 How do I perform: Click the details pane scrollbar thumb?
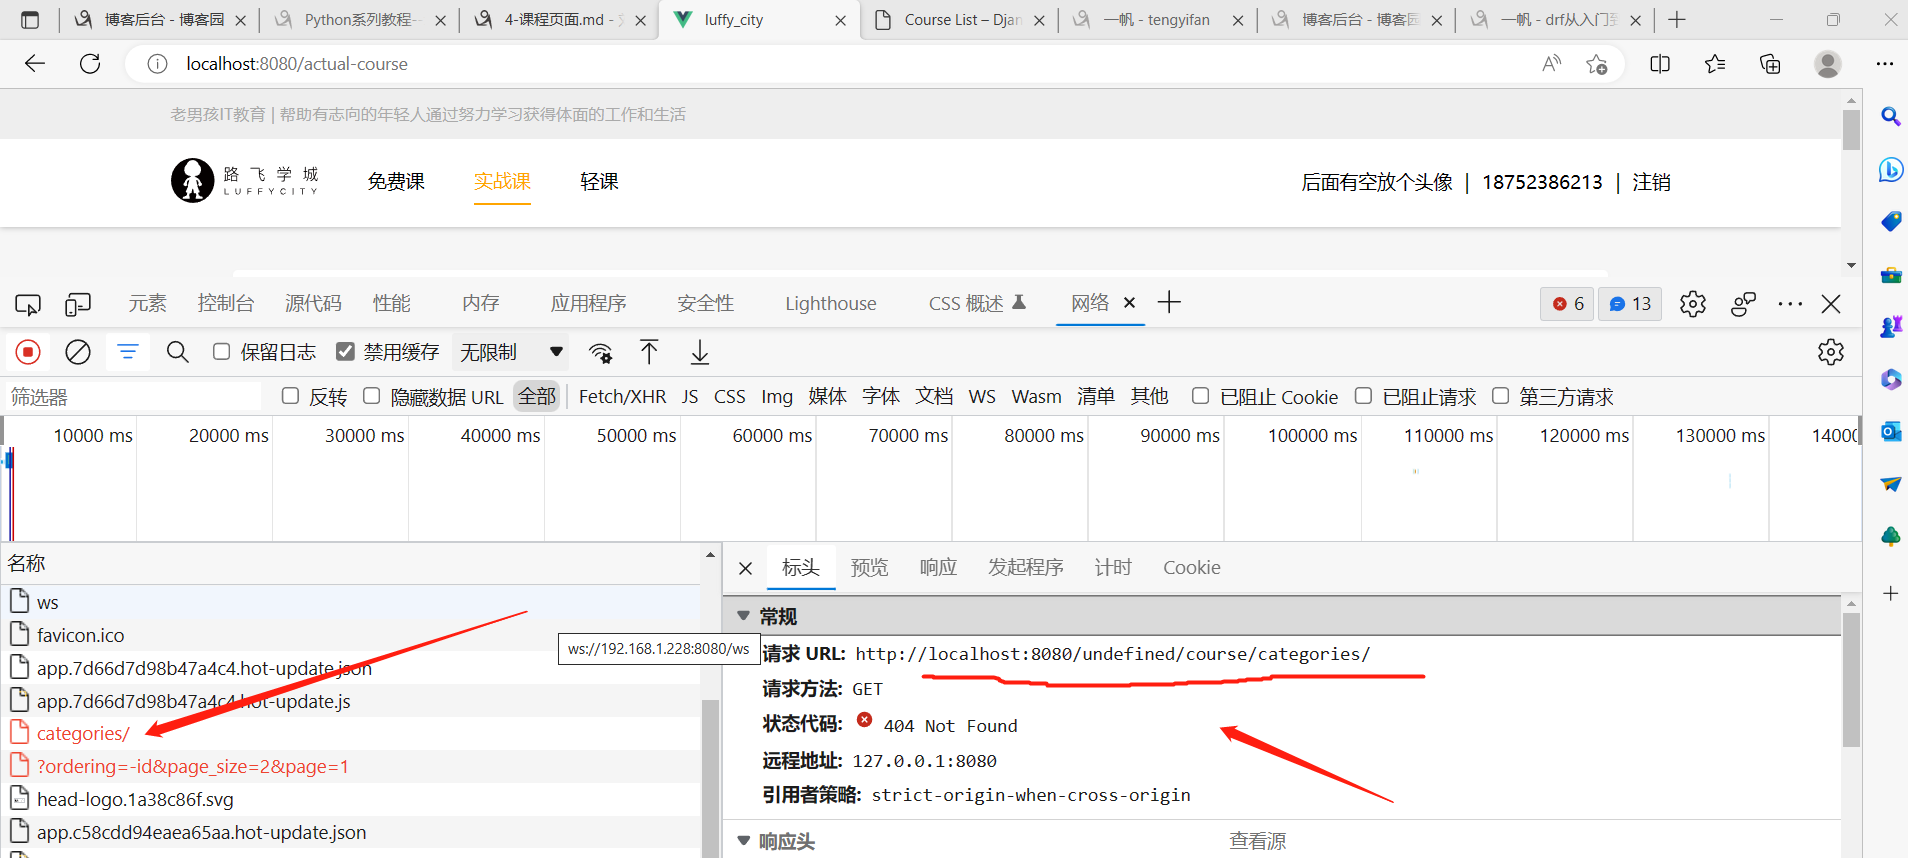coord(1851,680)
